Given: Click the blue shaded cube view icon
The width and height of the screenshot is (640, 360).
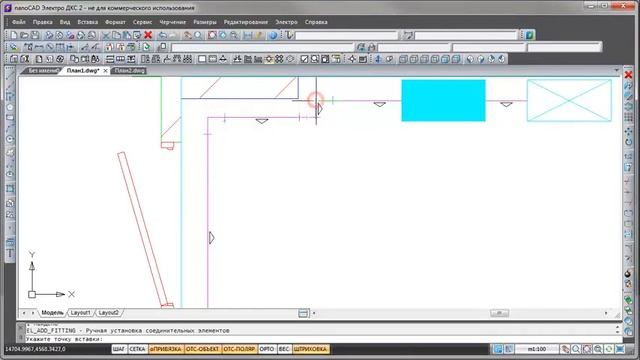Looking at the screenshot, I should click(446, 59).
